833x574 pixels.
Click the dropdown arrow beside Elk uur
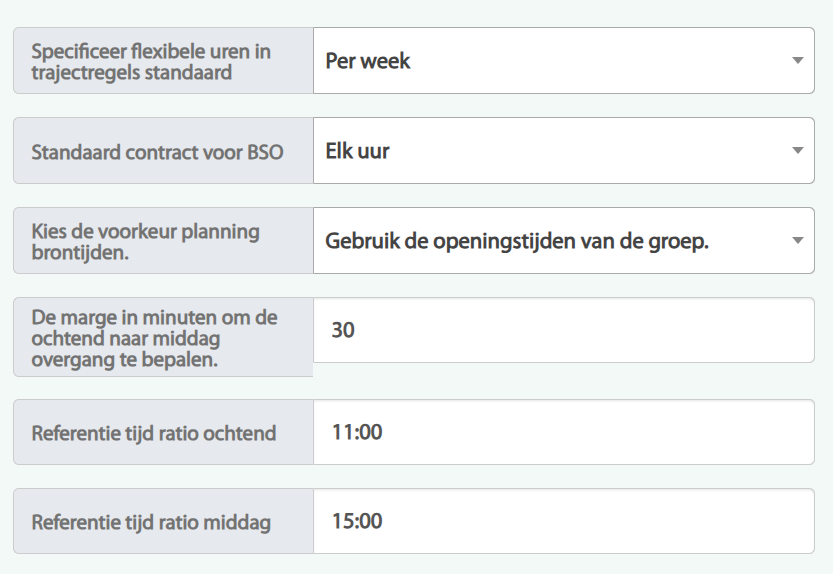pyautogui.click(x=797, y=151)
